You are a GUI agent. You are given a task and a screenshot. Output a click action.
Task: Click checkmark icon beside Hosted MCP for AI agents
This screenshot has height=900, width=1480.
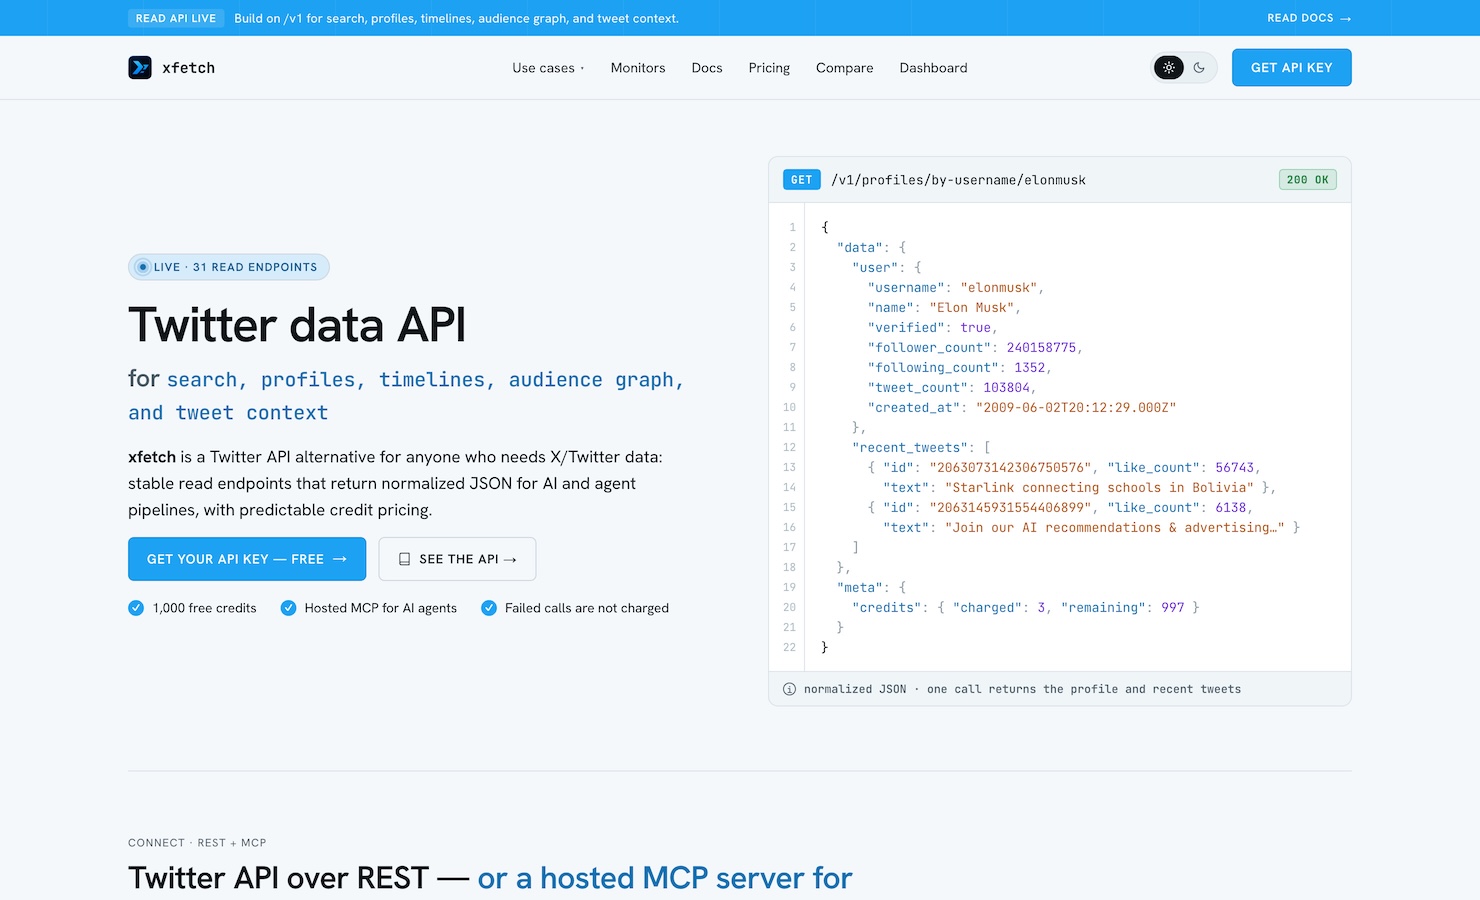point(288,607)
